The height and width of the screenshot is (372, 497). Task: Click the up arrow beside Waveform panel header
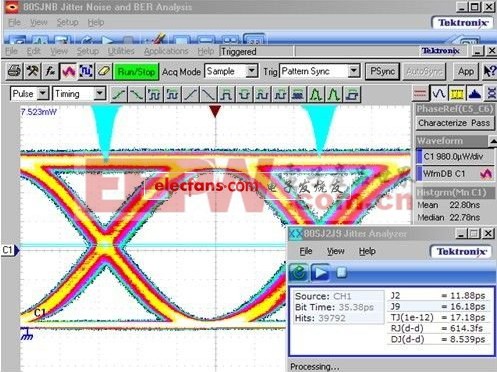[493, 141]
